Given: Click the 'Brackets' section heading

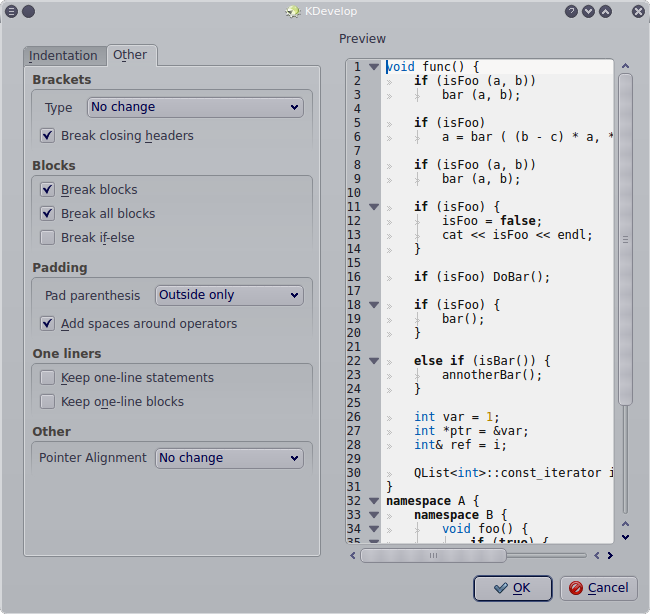Looking at the screenshot, I should 62,79.
